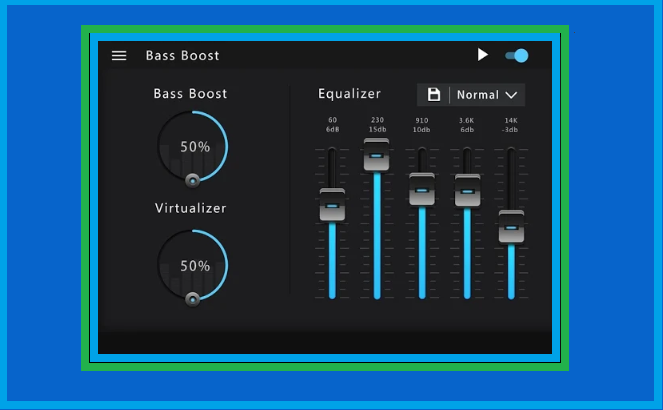Click the 14K equalizer slider handle
The height and width of the screenshot is (410, 663).
511,227
